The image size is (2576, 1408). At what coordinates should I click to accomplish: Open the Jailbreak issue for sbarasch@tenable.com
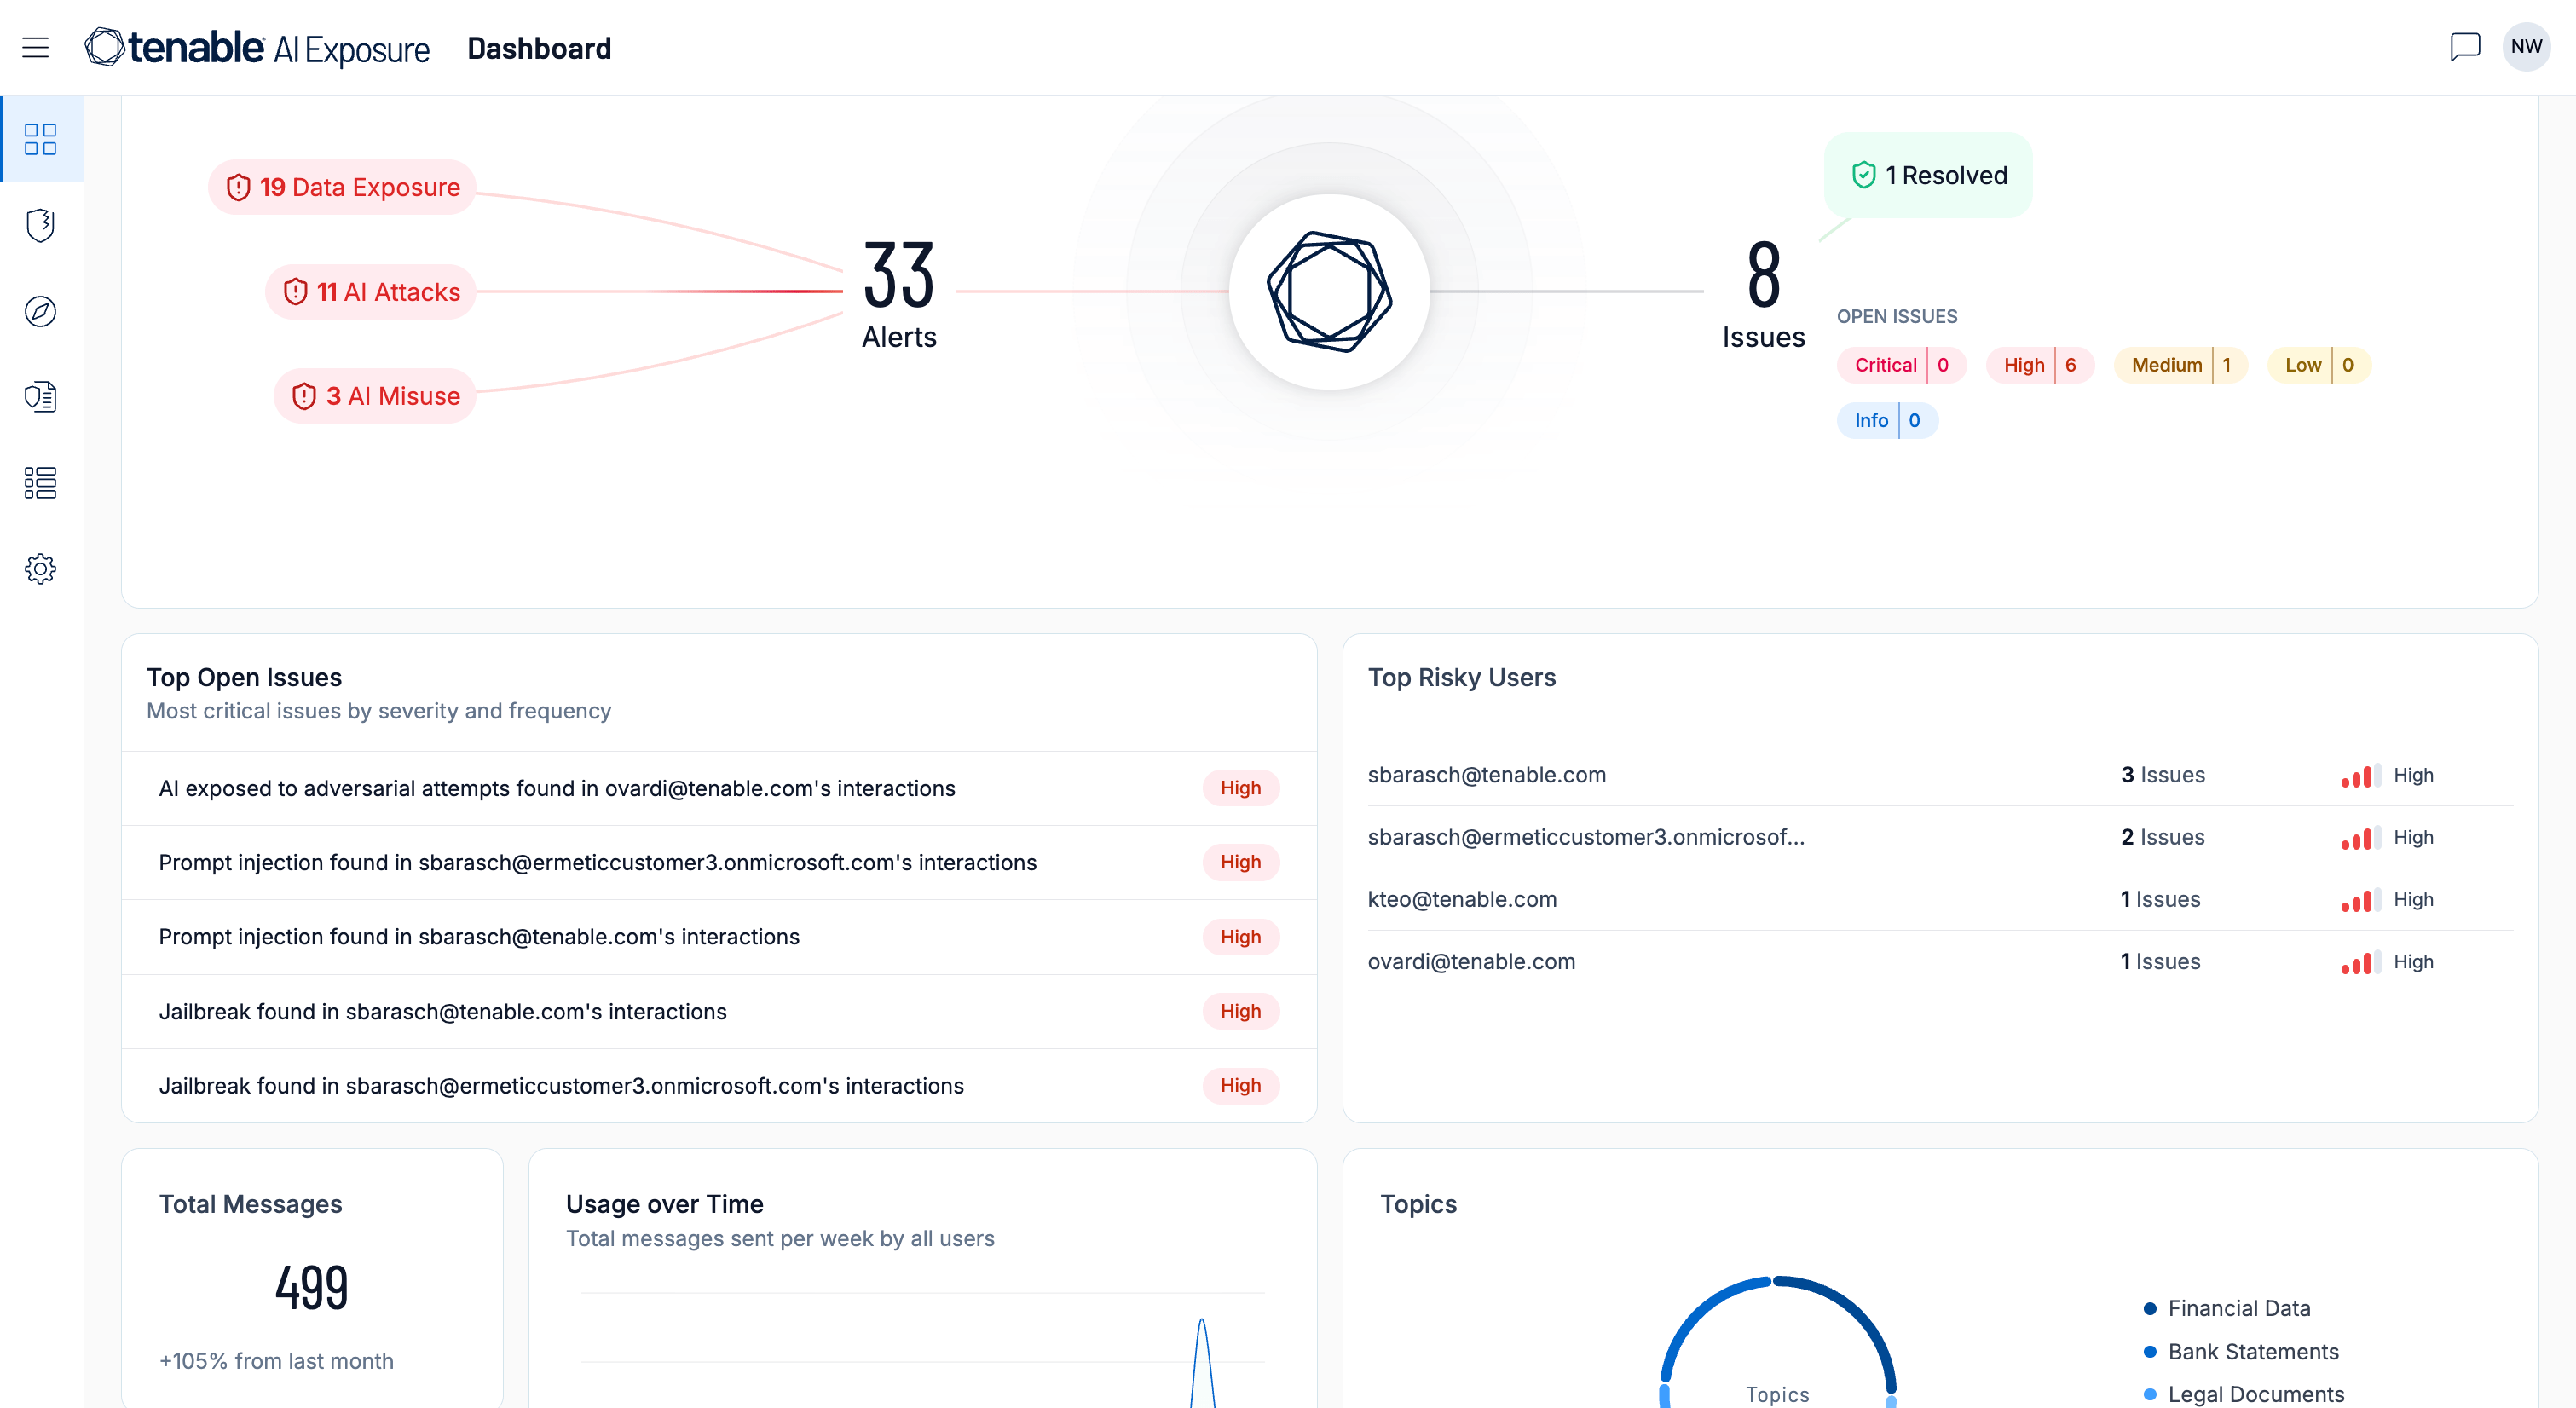pyautogui.click(x=442, y=1011)
